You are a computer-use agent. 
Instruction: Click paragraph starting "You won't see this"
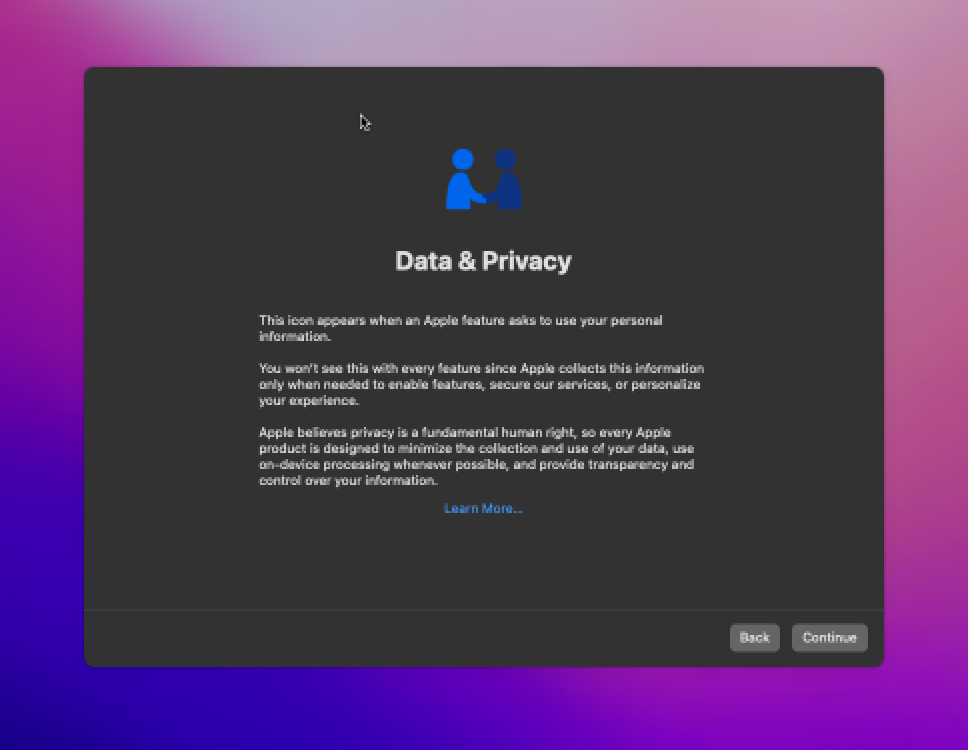click(482, 385)
